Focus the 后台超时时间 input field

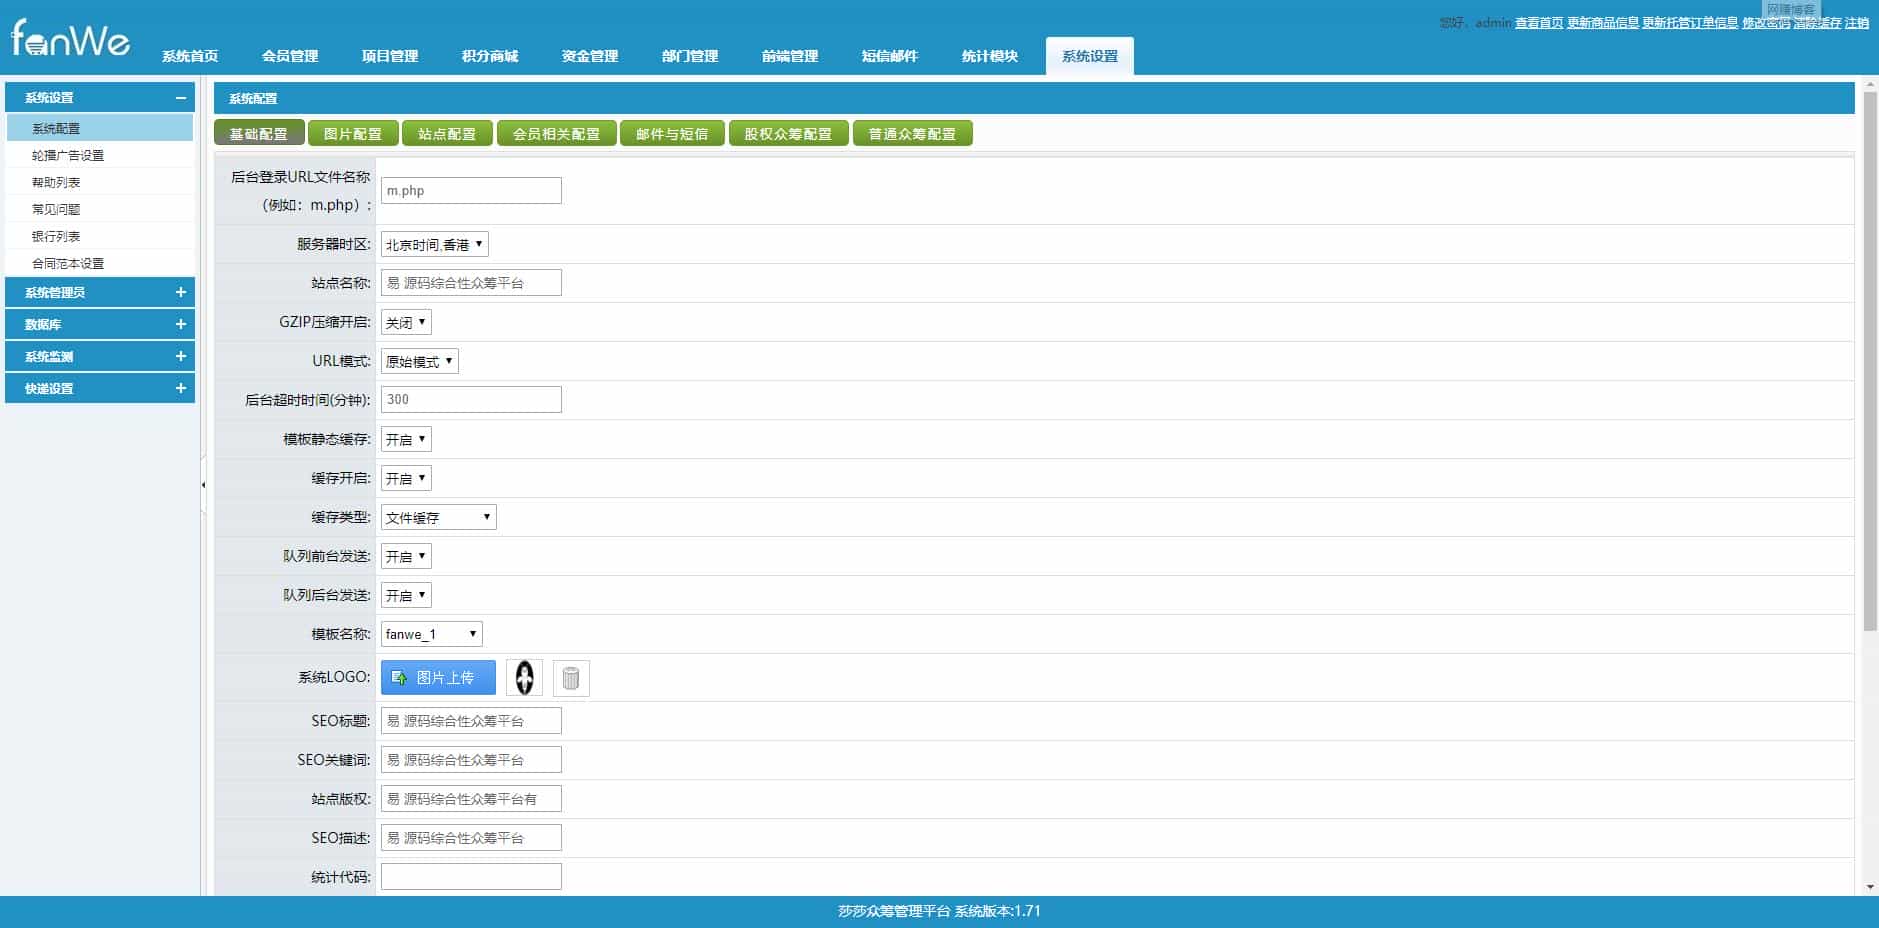471,400
